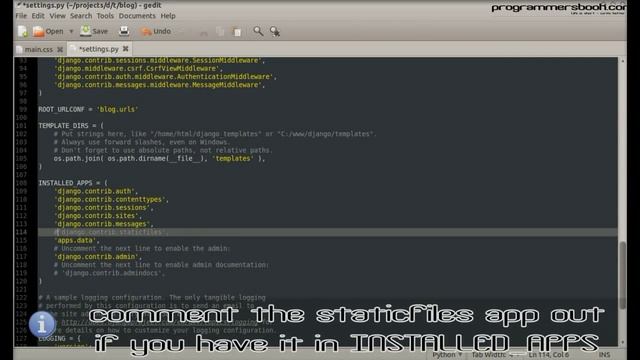This screenshot has width=640, height=360.
Task: Click the scrollbar down arrow
Action: click(x=622, y=343)
